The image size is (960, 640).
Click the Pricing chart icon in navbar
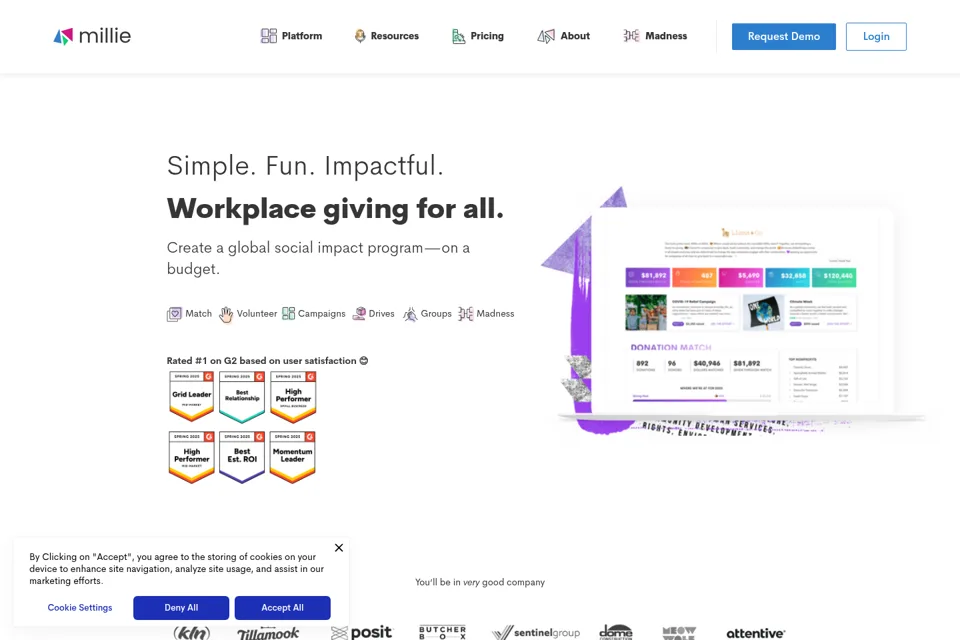tap(459, 36)
